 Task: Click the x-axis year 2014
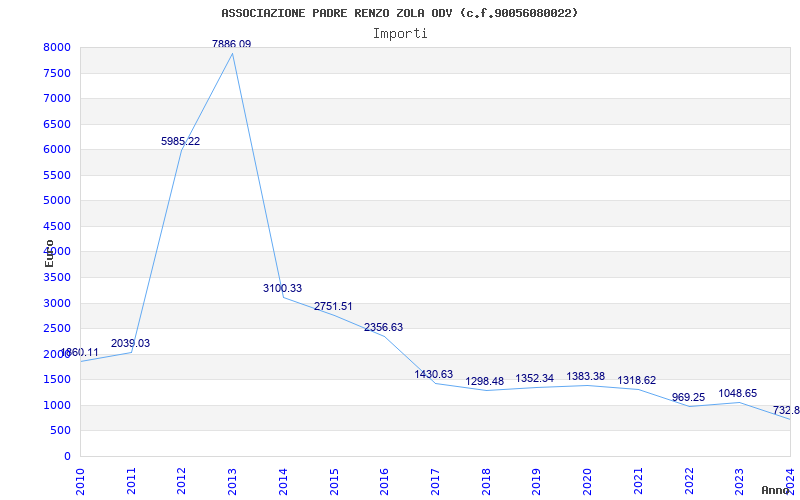tap(283, 482)
